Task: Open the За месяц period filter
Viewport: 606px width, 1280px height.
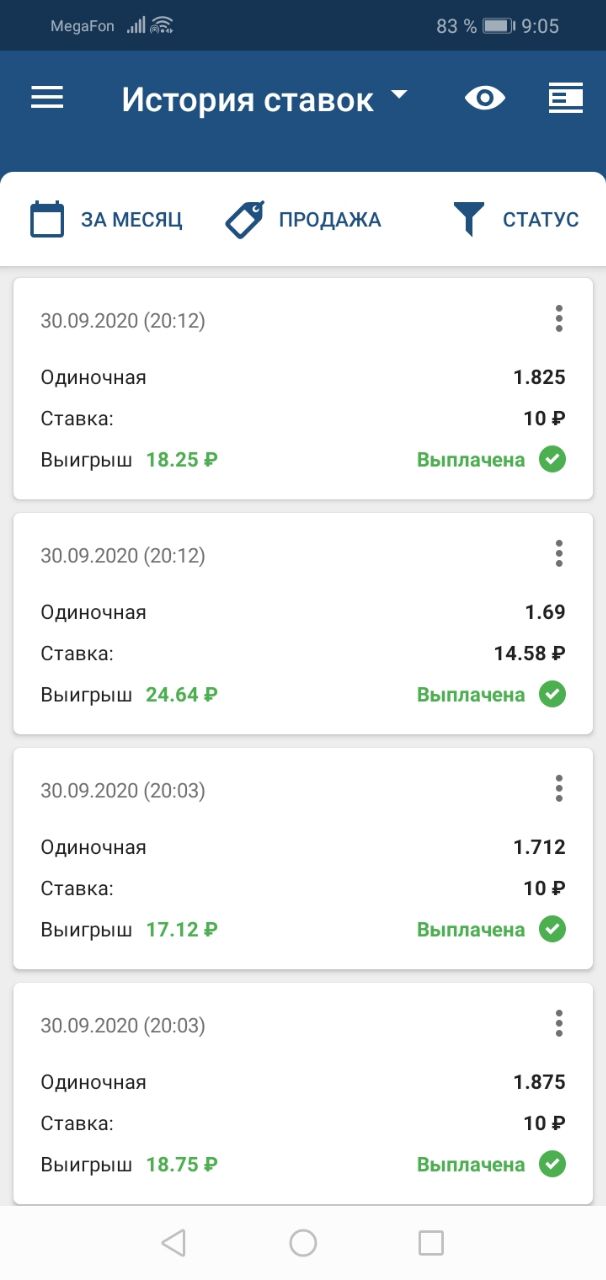Action: [131, 220]
